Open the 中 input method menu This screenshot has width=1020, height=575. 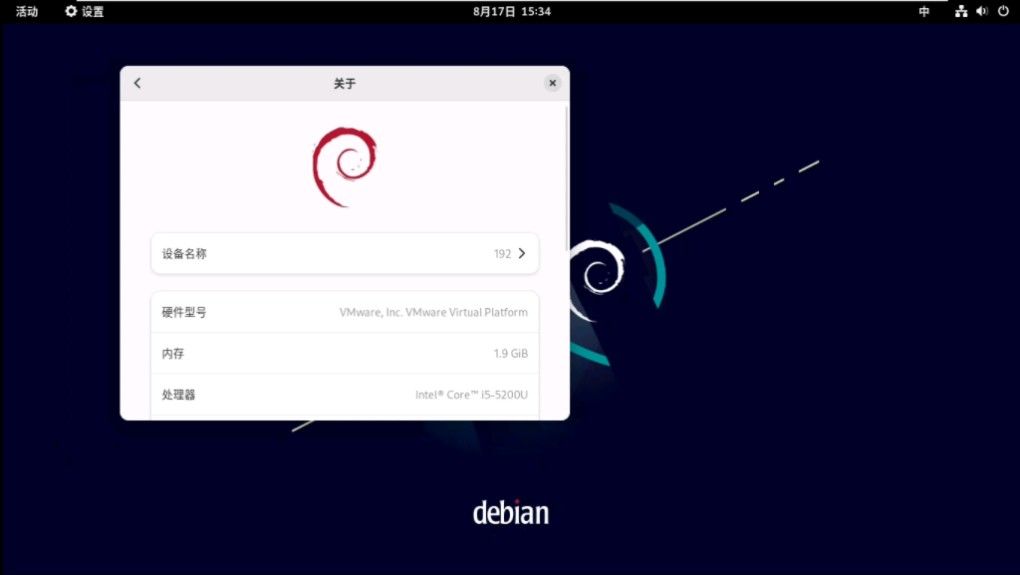(924, 11)
